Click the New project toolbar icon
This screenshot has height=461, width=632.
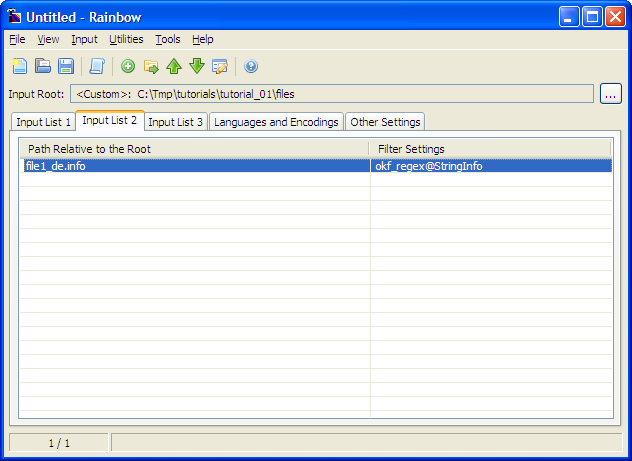[x=20, y=66]
